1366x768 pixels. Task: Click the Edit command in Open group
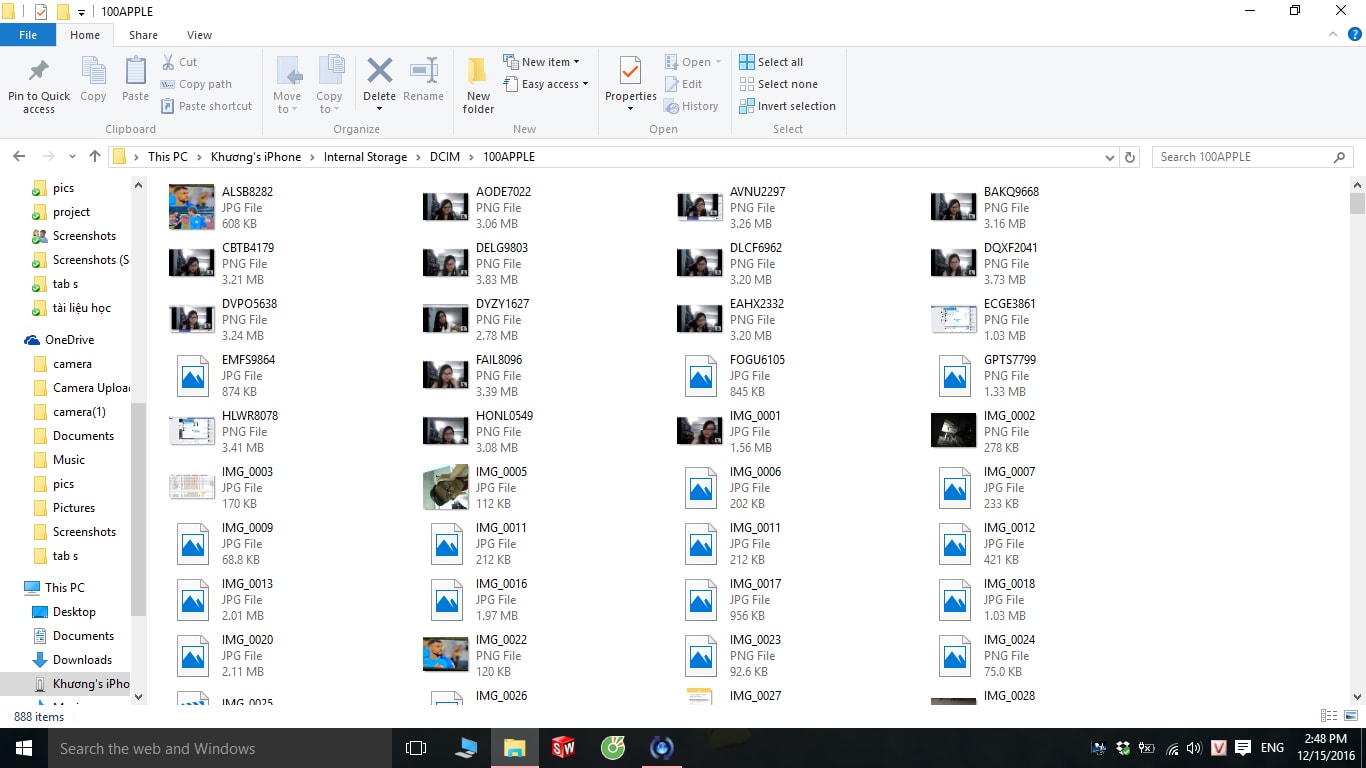[683, 84]
